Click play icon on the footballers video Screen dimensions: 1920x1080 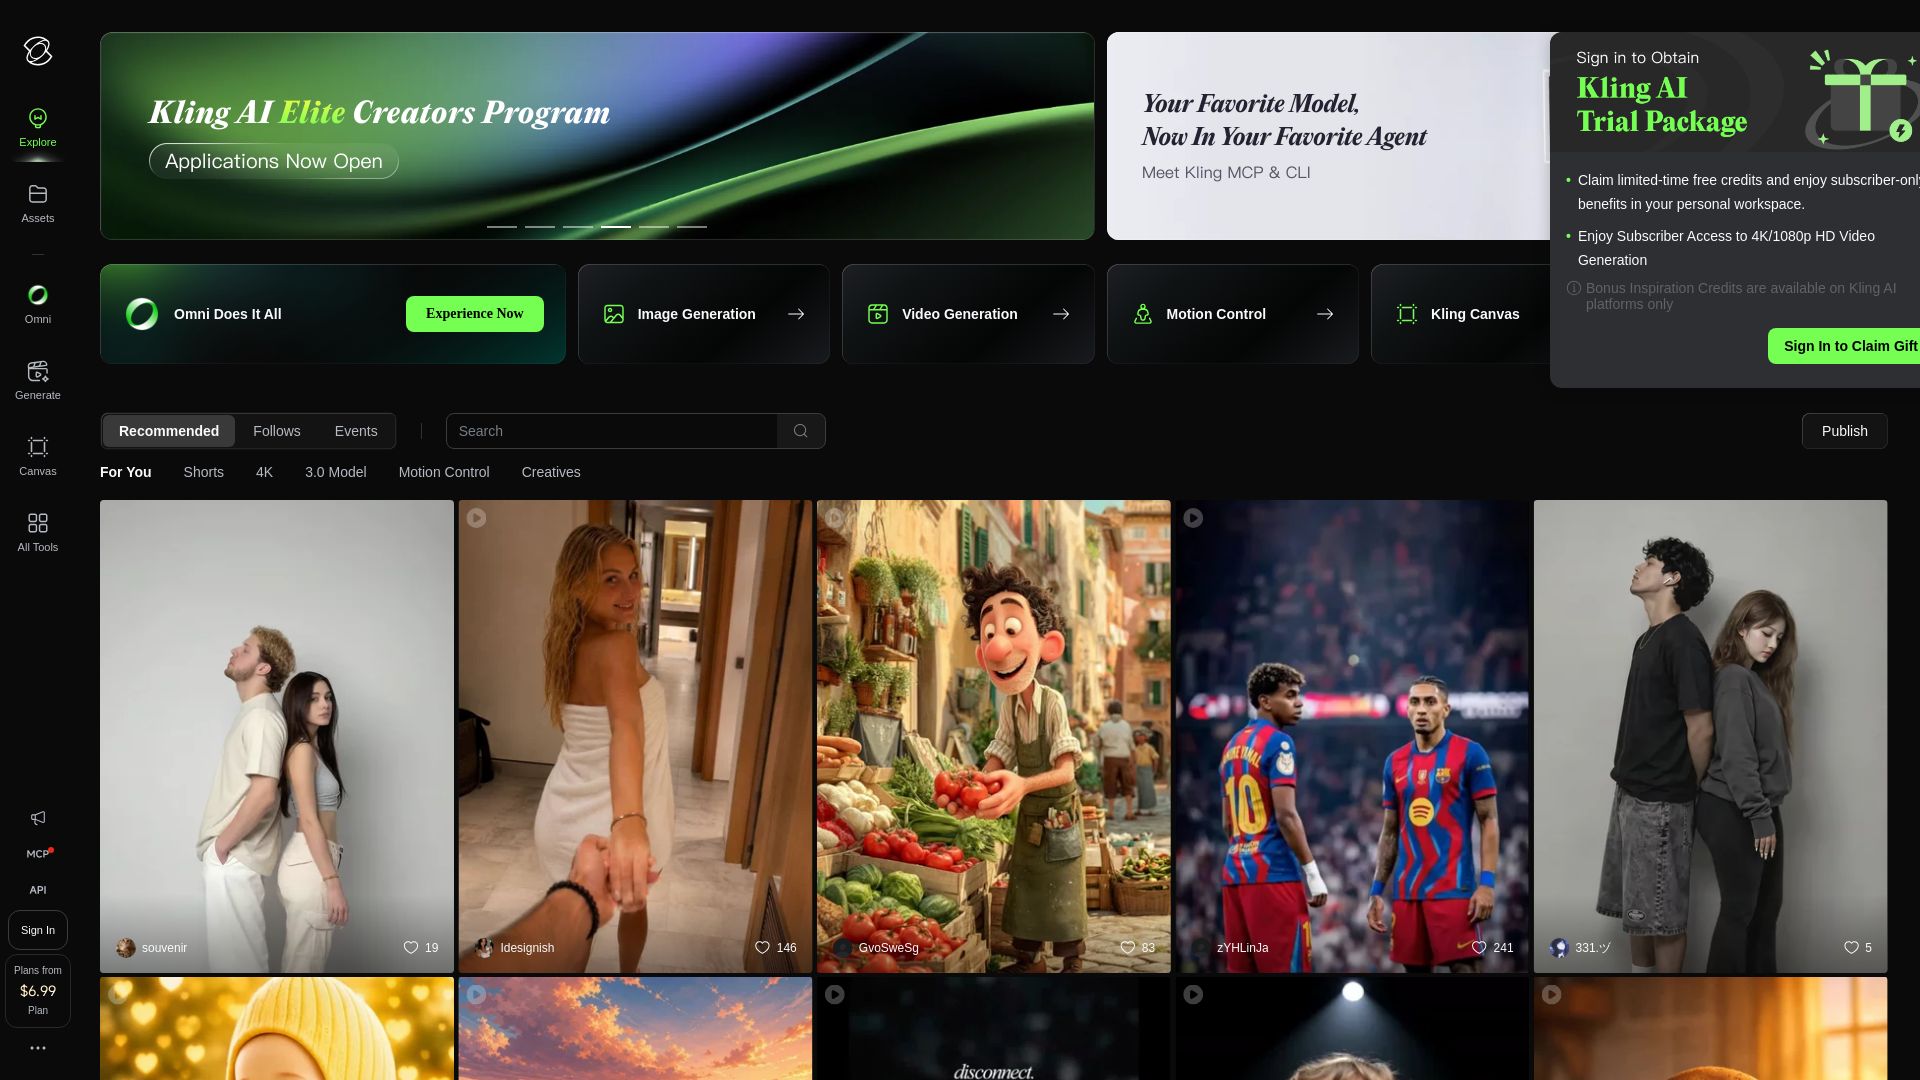point(1193,518)
